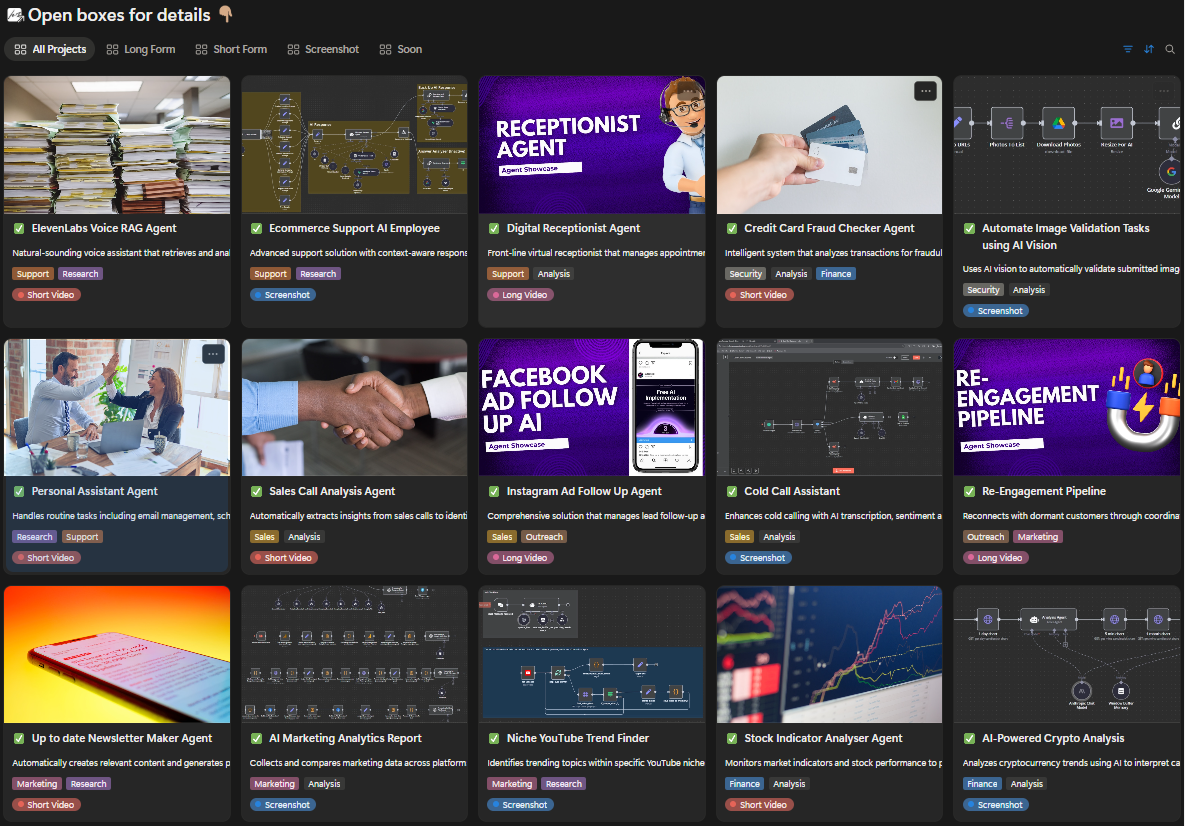Click the Sales Call handshake cover image
1185x827 pixels.
(x=354, y=407)
